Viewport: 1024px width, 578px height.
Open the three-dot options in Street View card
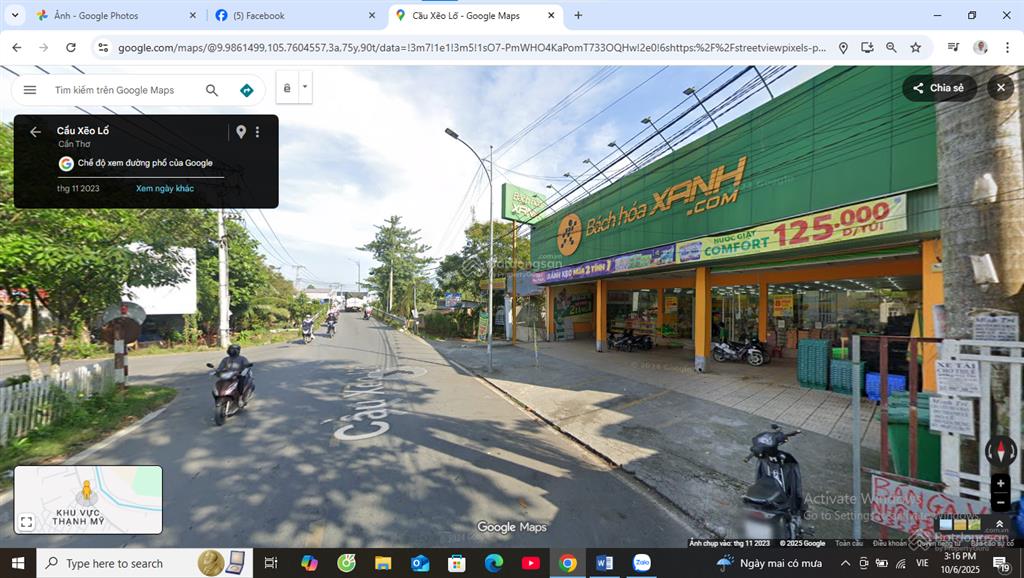pyautogui.click(x=257, y=132)
